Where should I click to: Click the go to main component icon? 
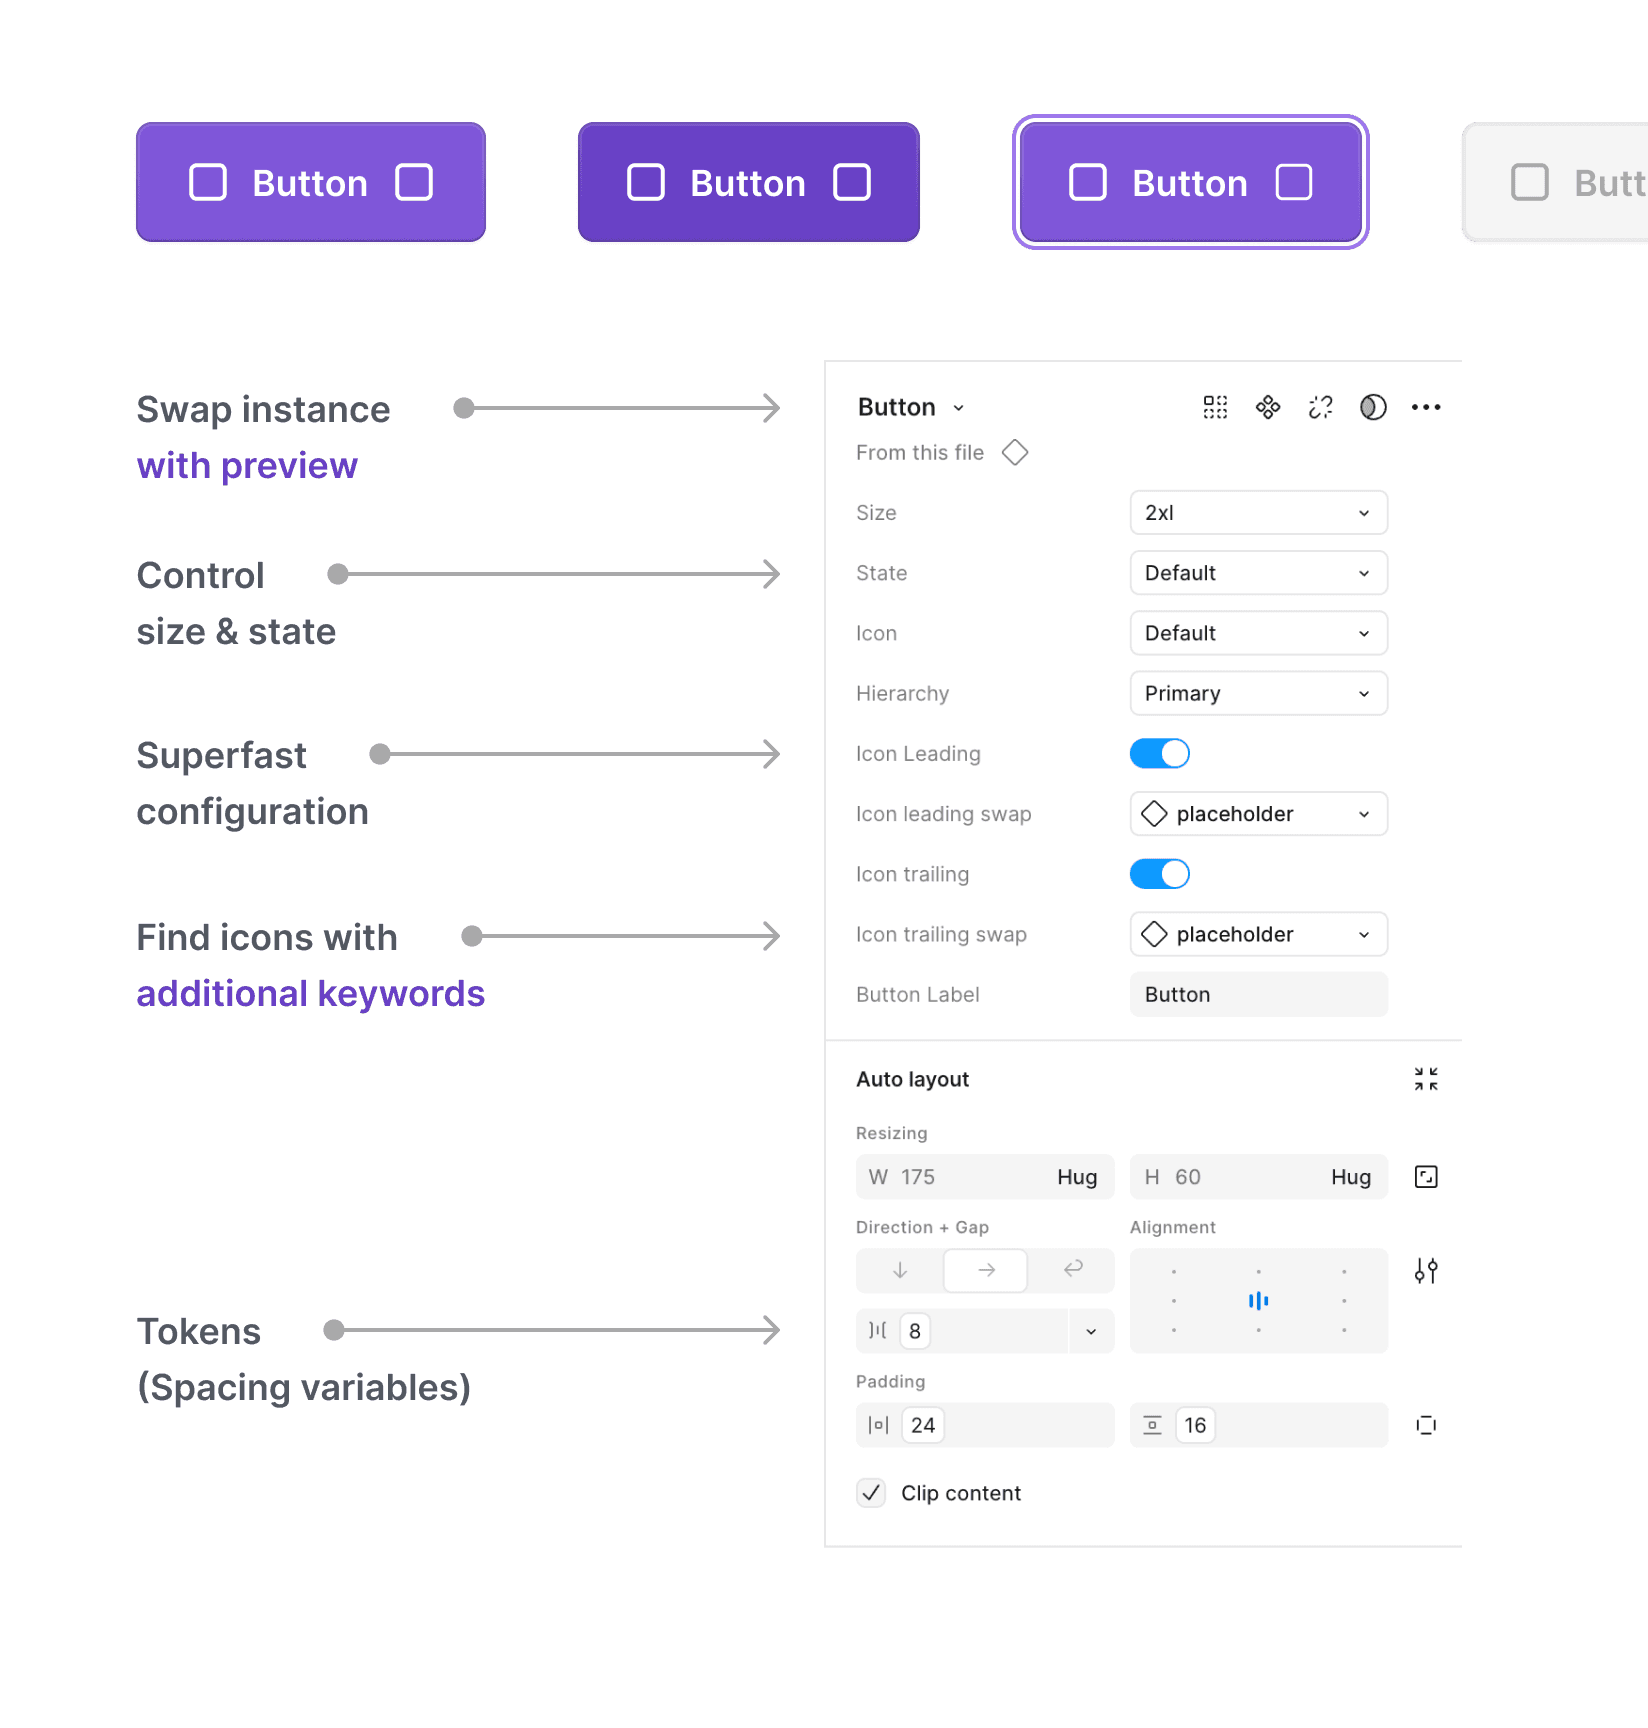point(1268,407)
